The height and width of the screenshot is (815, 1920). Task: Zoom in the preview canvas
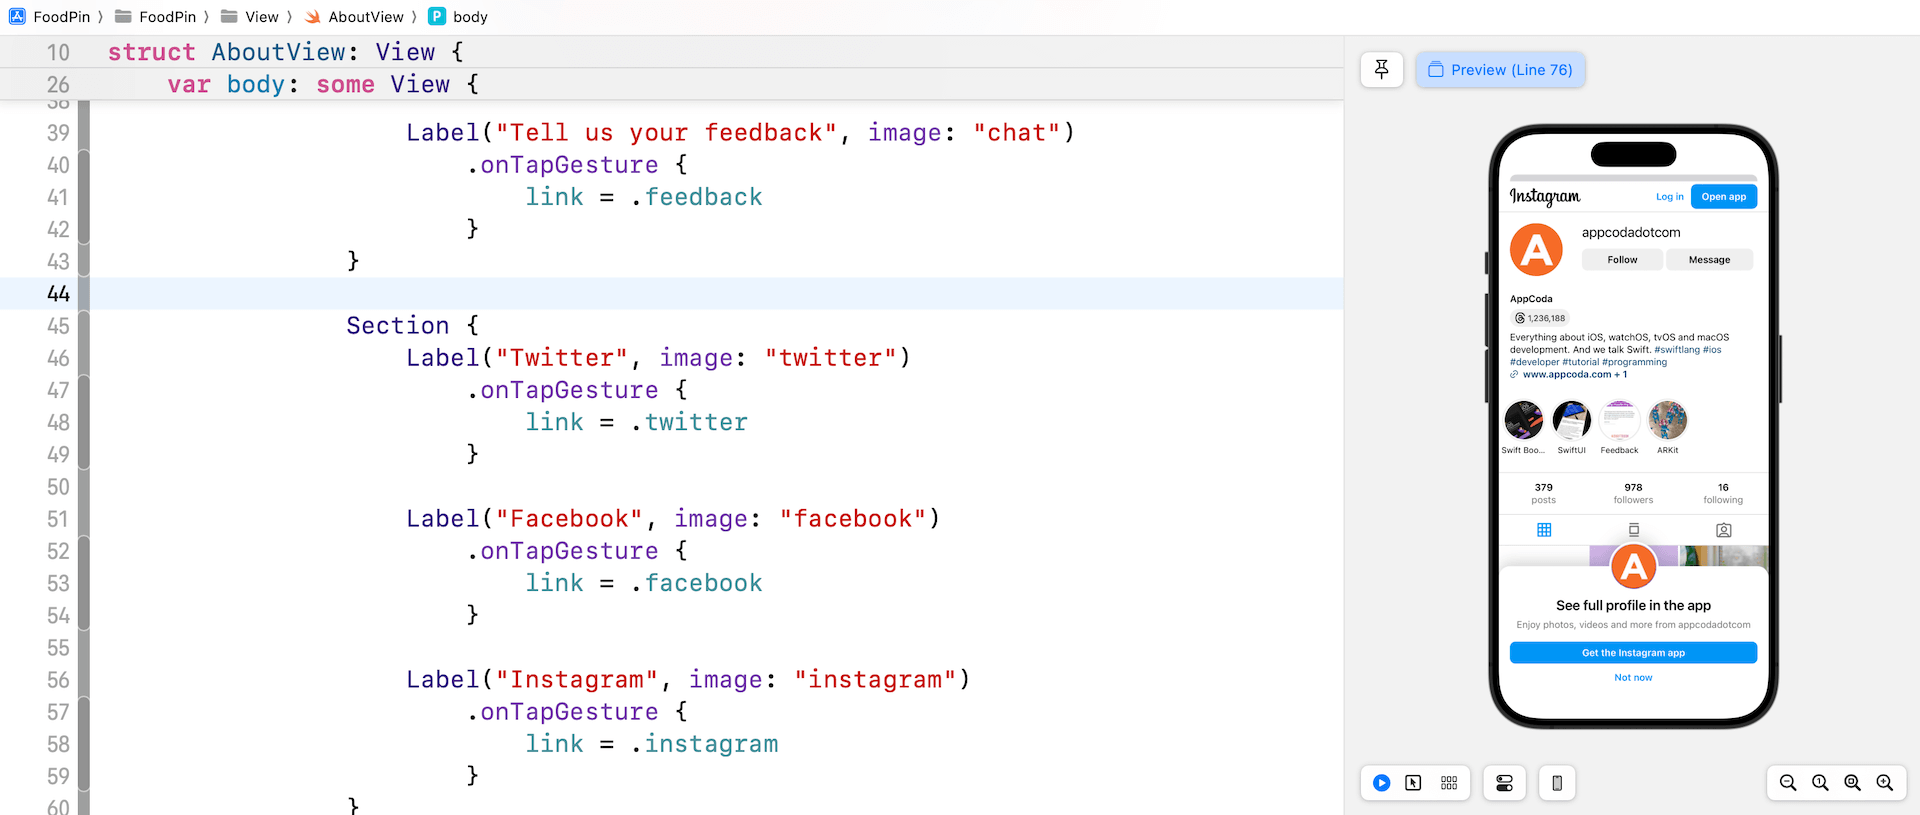tap(1884, 783)
